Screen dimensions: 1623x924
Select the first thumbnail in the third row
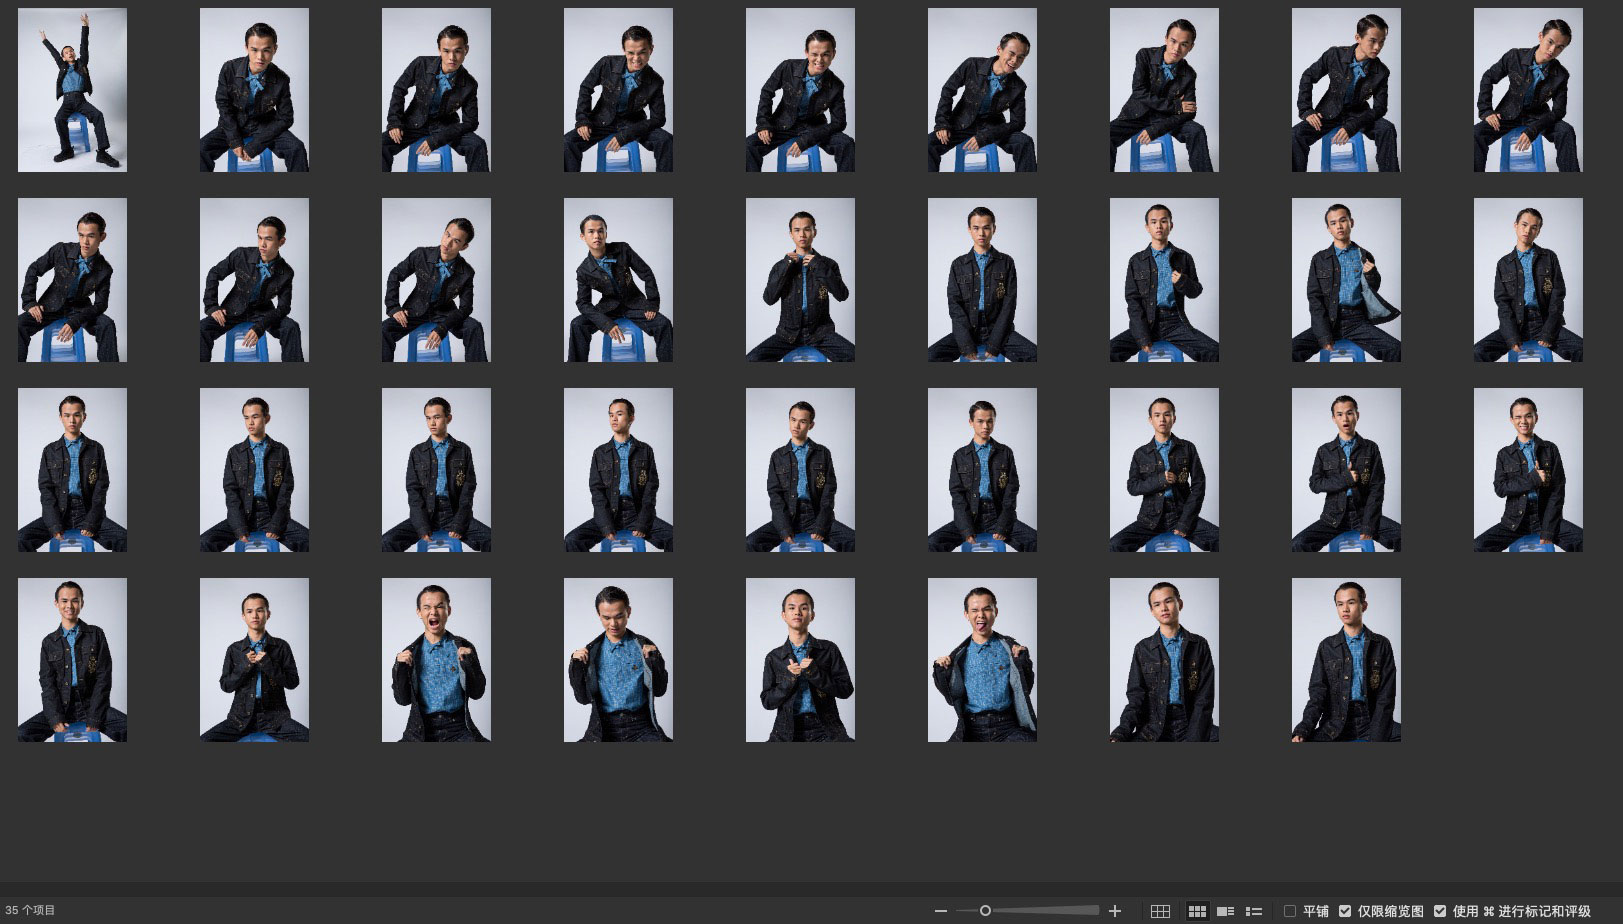[72, 470]
